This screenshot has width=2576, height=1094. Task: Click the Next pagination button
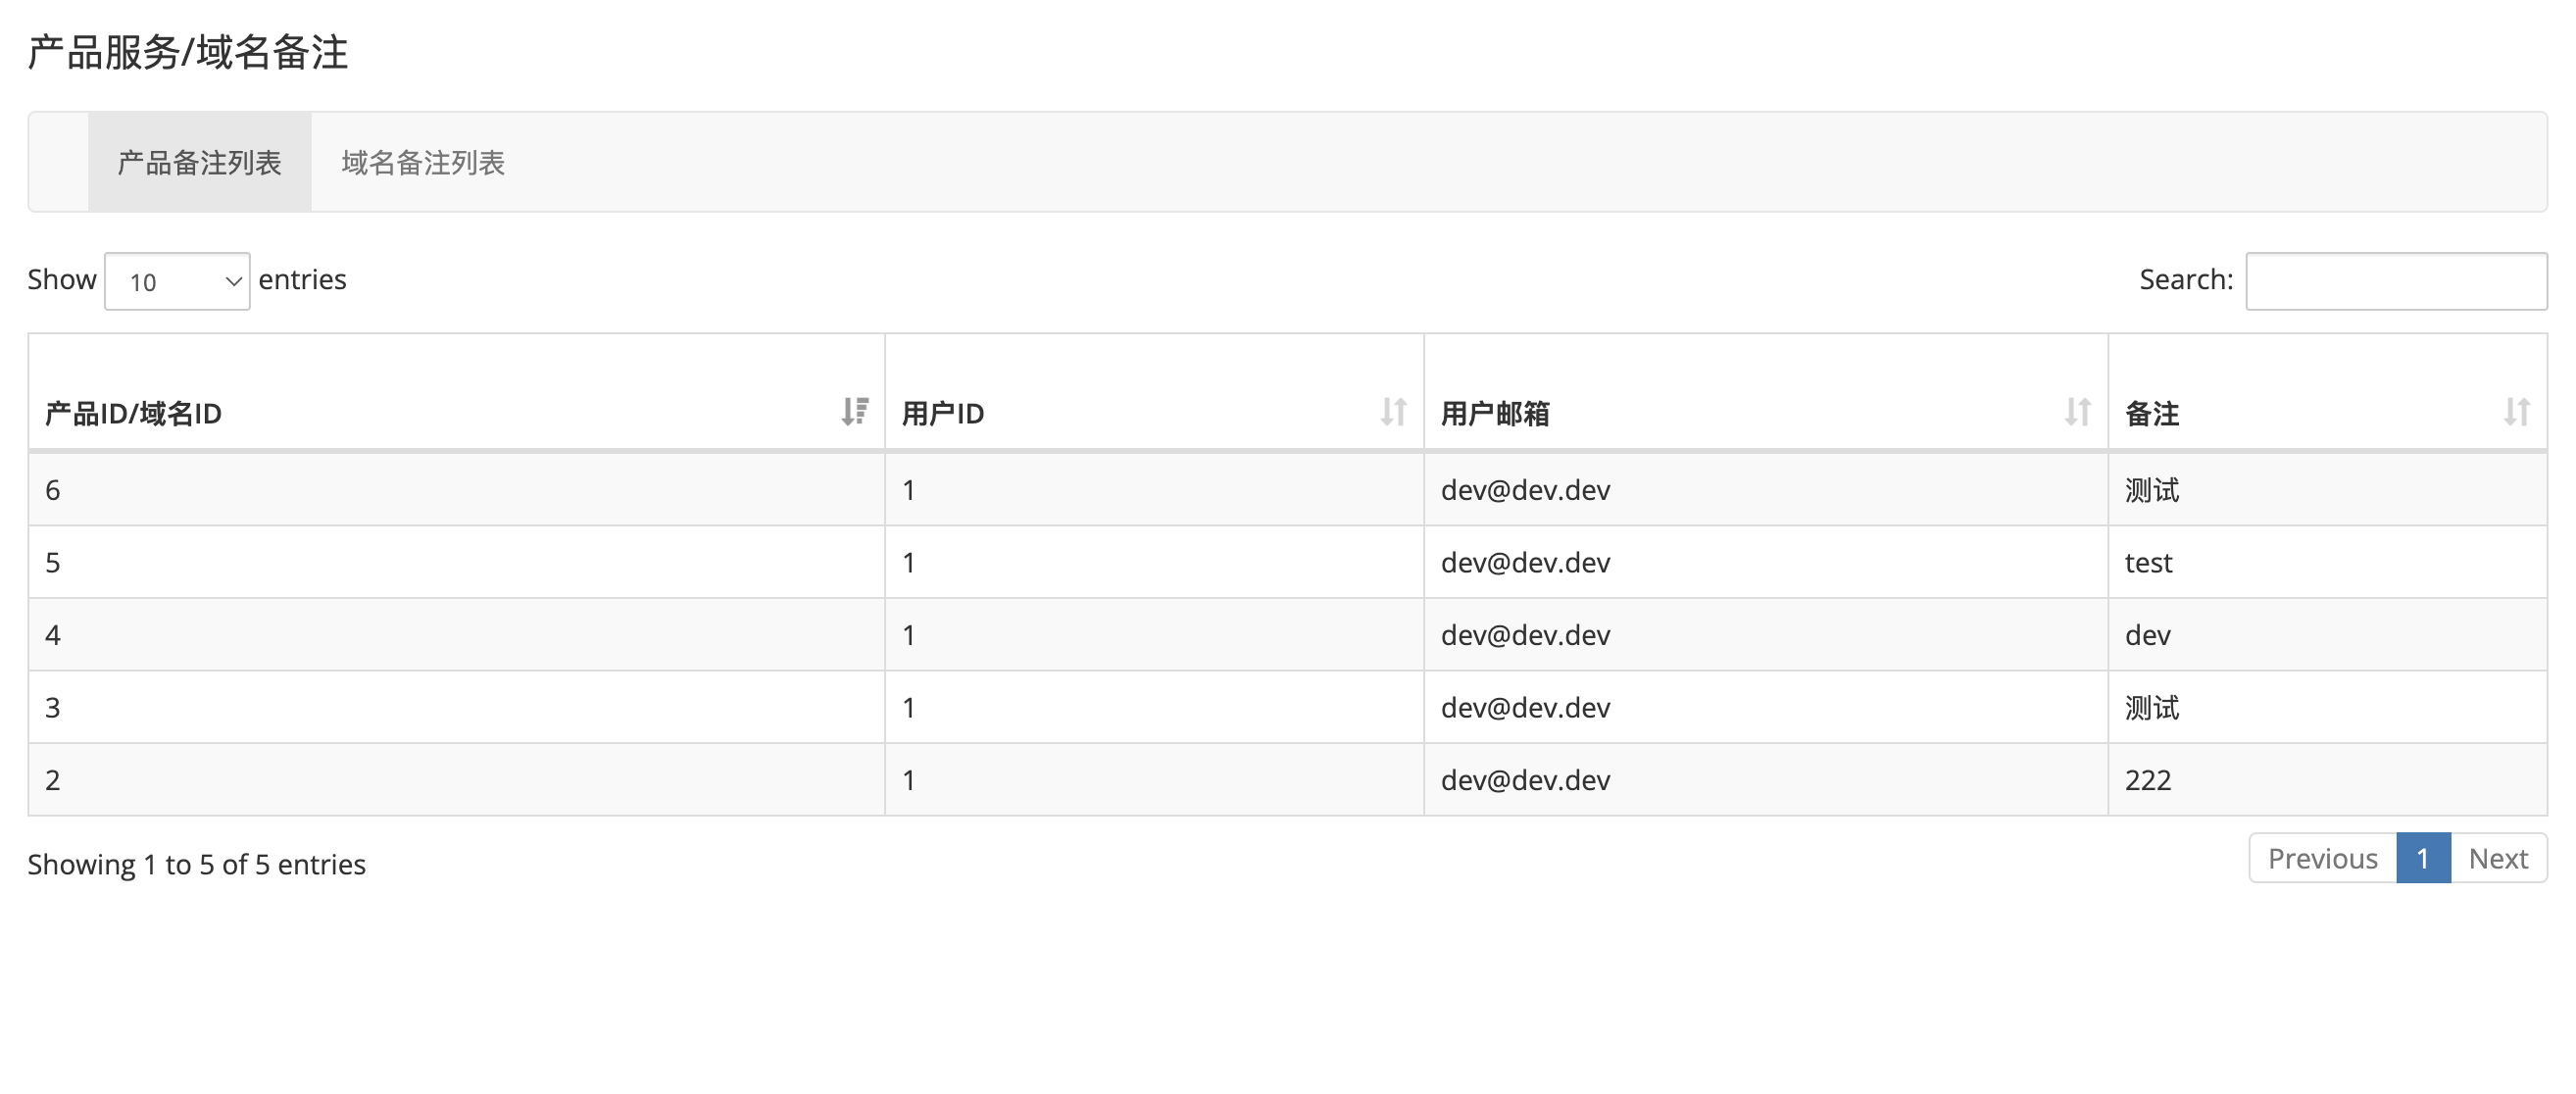(x=2498, y=858)
